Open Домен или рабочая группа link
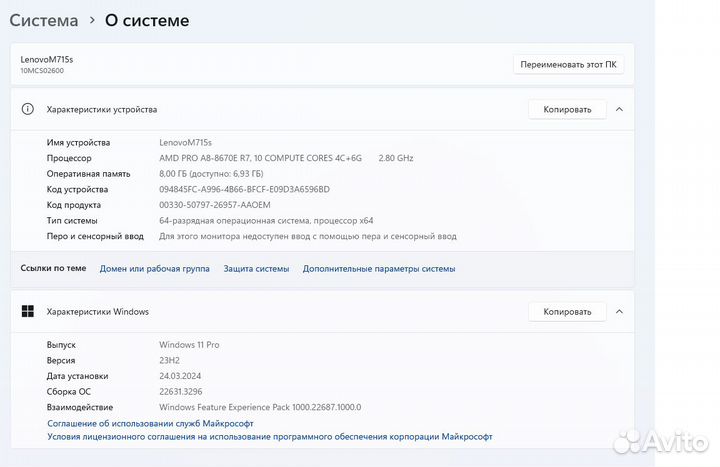Image resolution: width=720 pixels, height=467 pixels. pyautogui.click(x=155, y=269)
